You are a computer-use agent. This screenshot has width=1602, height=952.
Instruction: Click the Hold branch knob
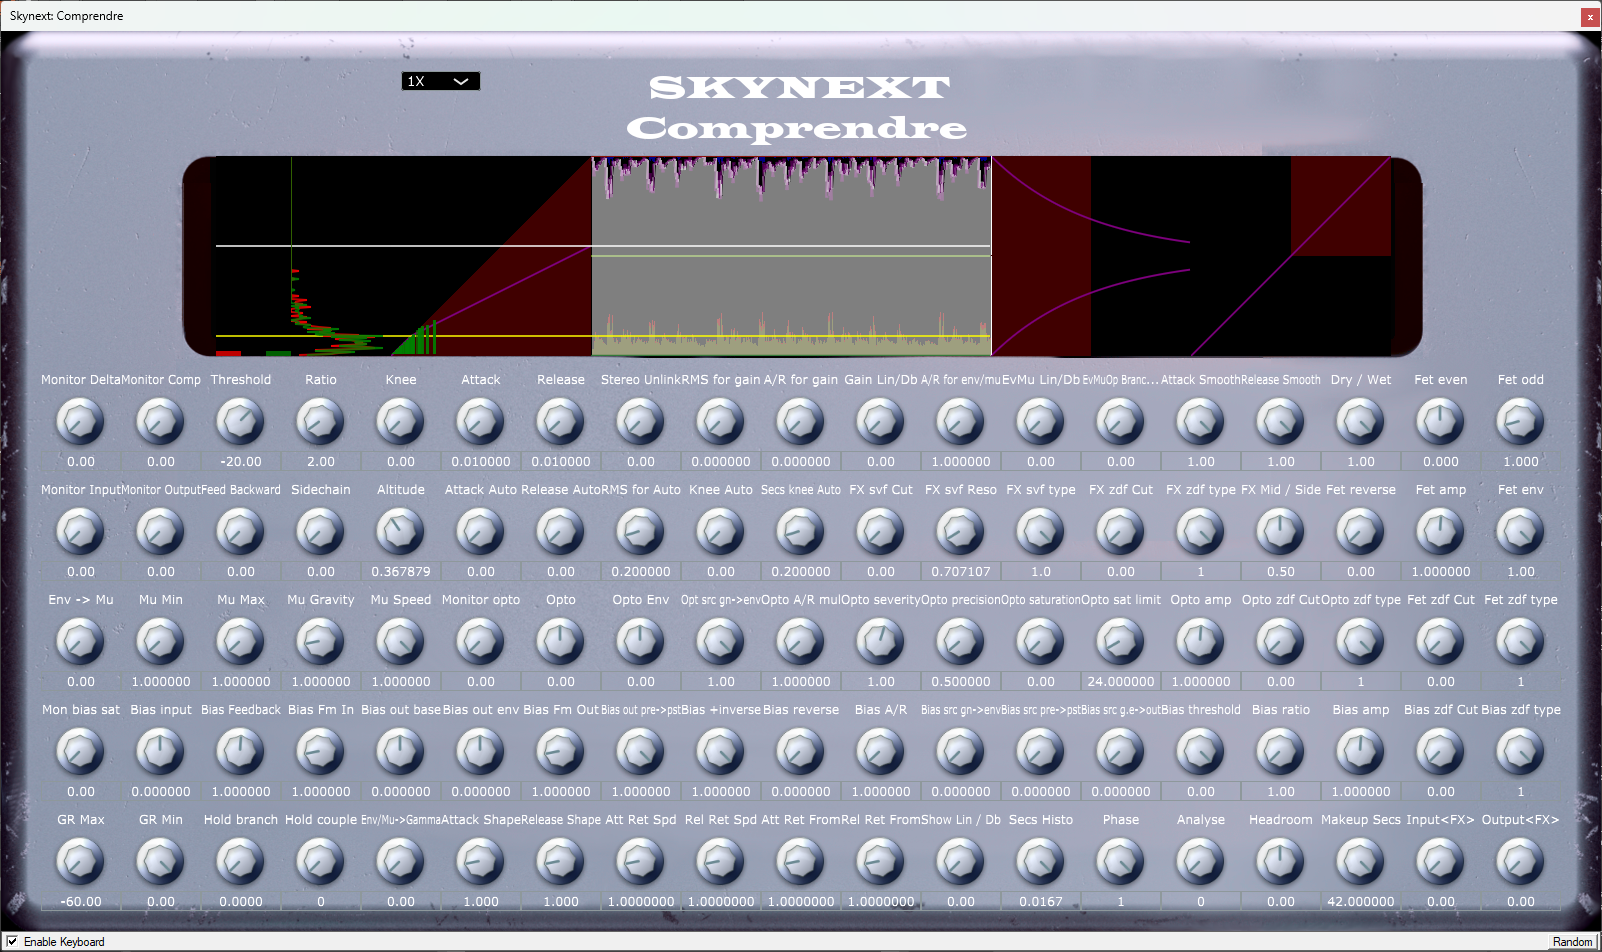[x=240, y=861]
